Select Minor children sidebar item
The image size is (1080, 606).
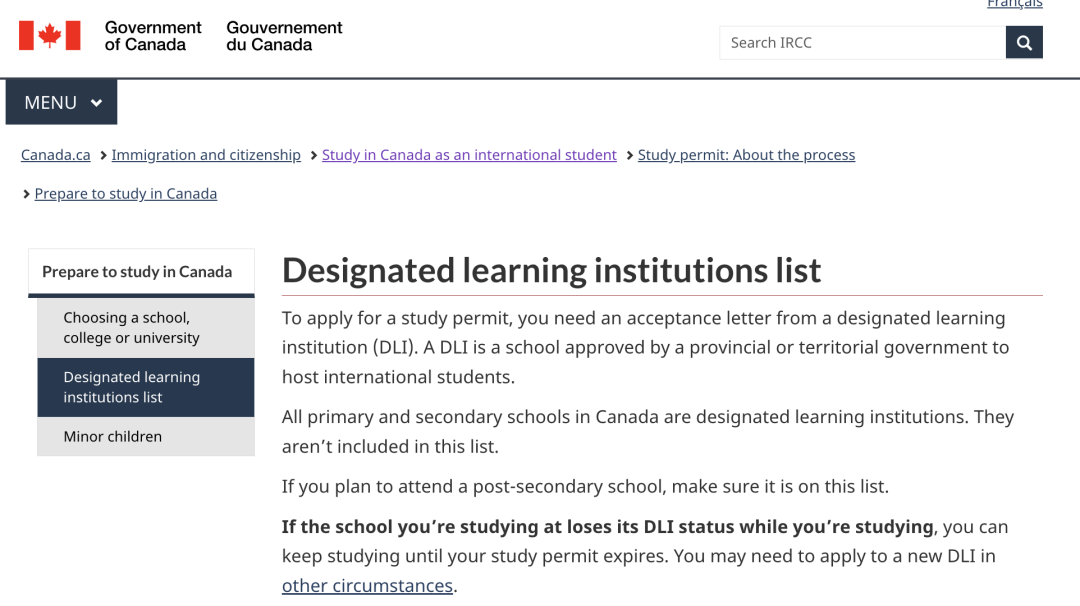(145, 437)
